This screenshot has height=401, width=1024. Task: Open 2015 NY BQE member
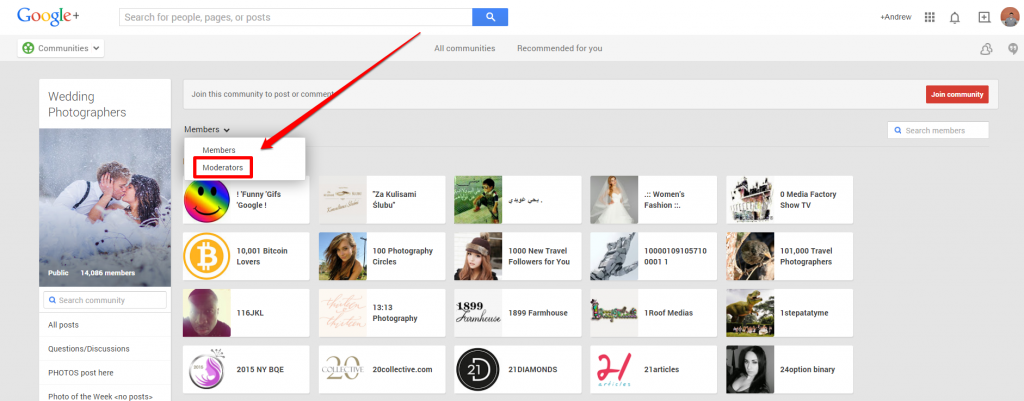click(246, 369)
